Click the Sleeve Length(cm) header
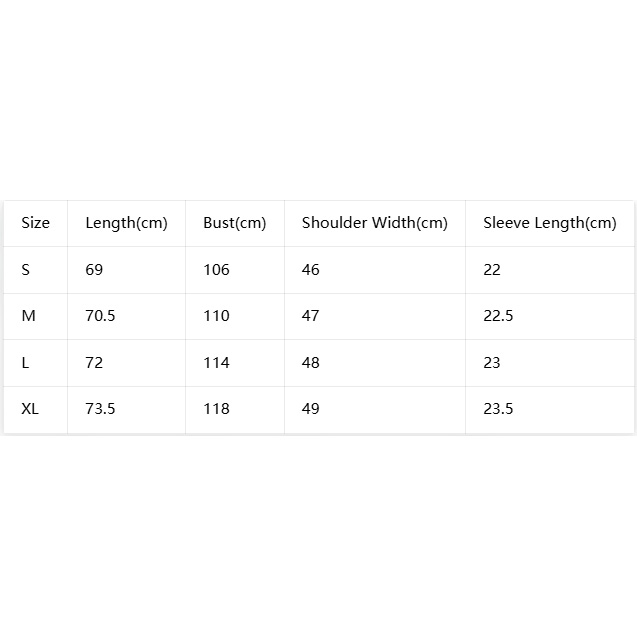 pos(550,223)
